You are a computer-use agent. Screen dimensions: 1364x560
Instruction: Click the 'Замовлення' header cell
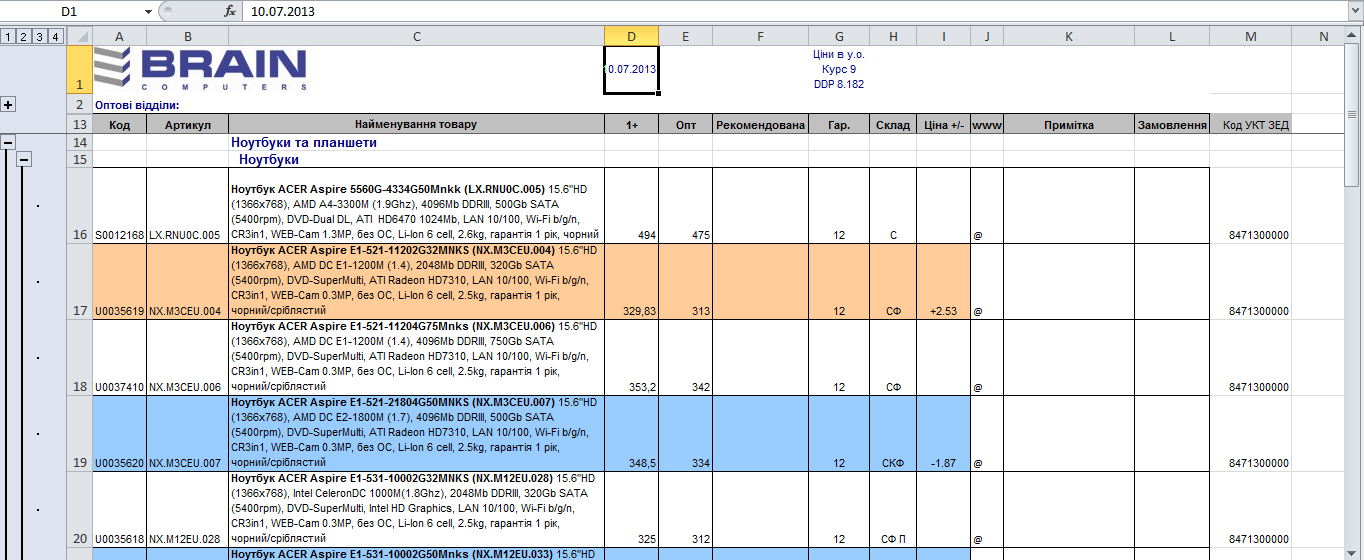(x=1172, y=125)
